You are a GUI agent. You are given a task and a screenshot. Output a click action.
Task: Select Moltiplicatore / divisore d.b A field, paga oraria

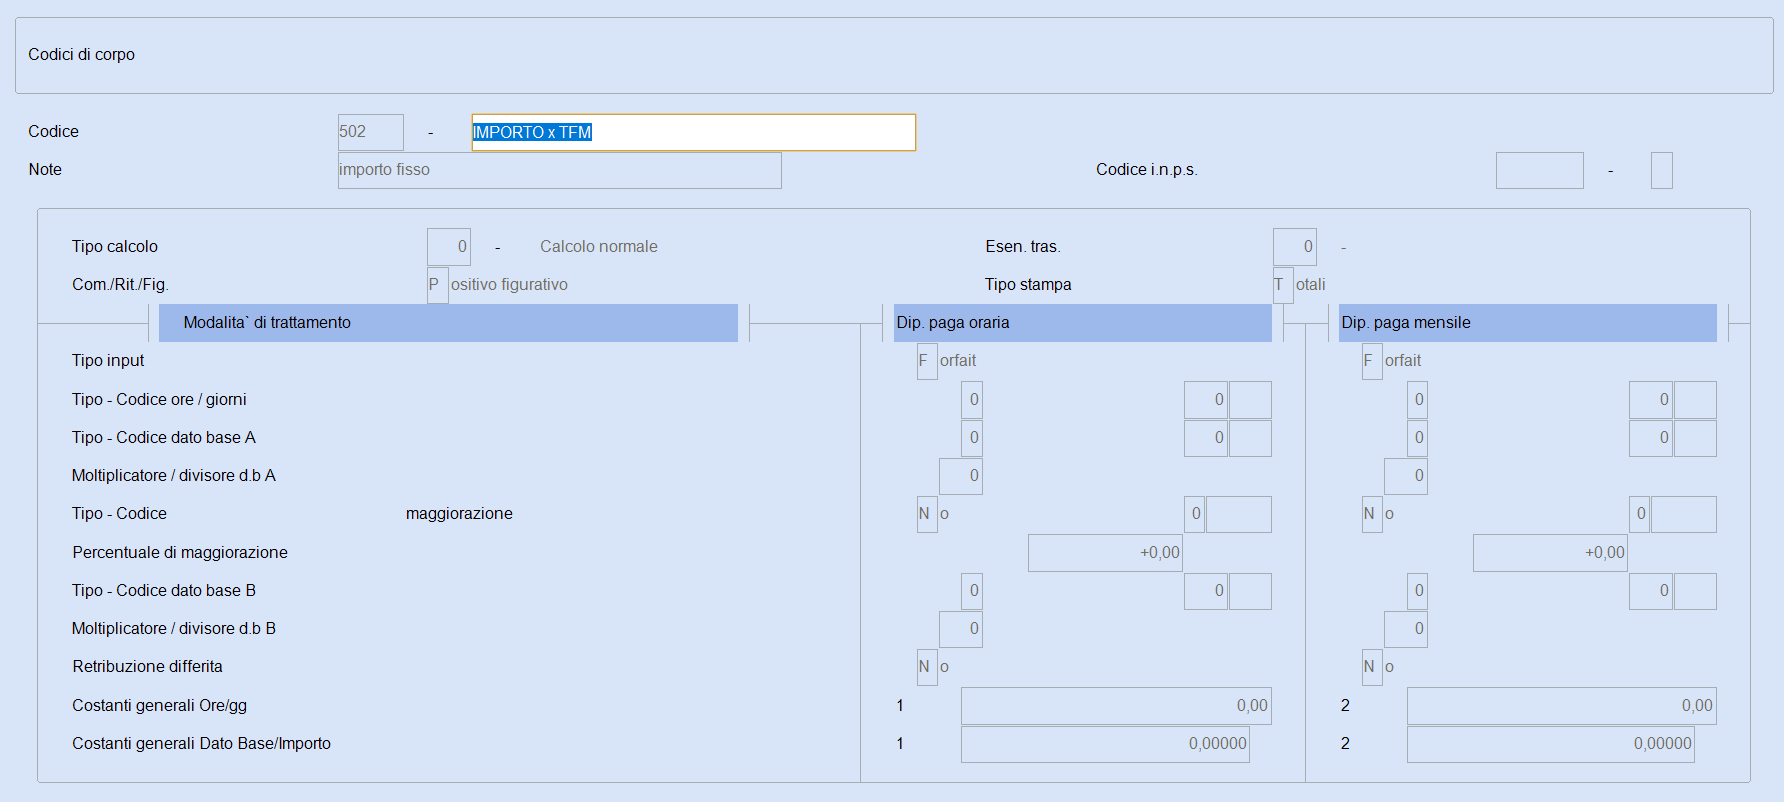[x=960, y=476]
